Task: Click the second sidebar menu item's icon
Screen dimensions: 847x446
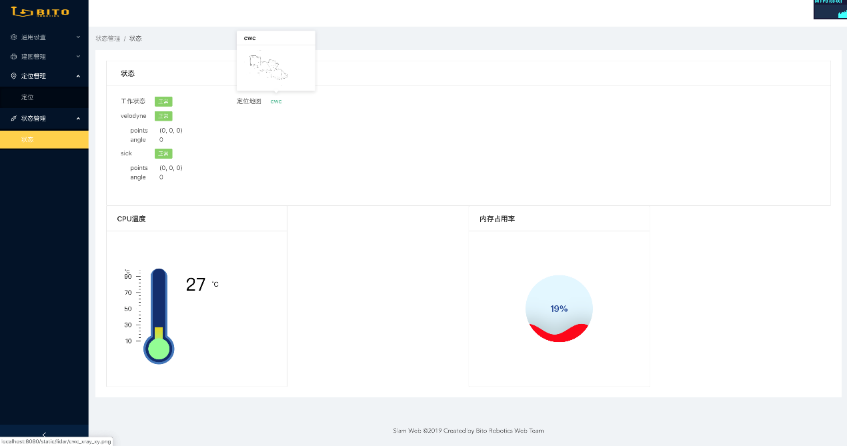Action: [13, 57]
